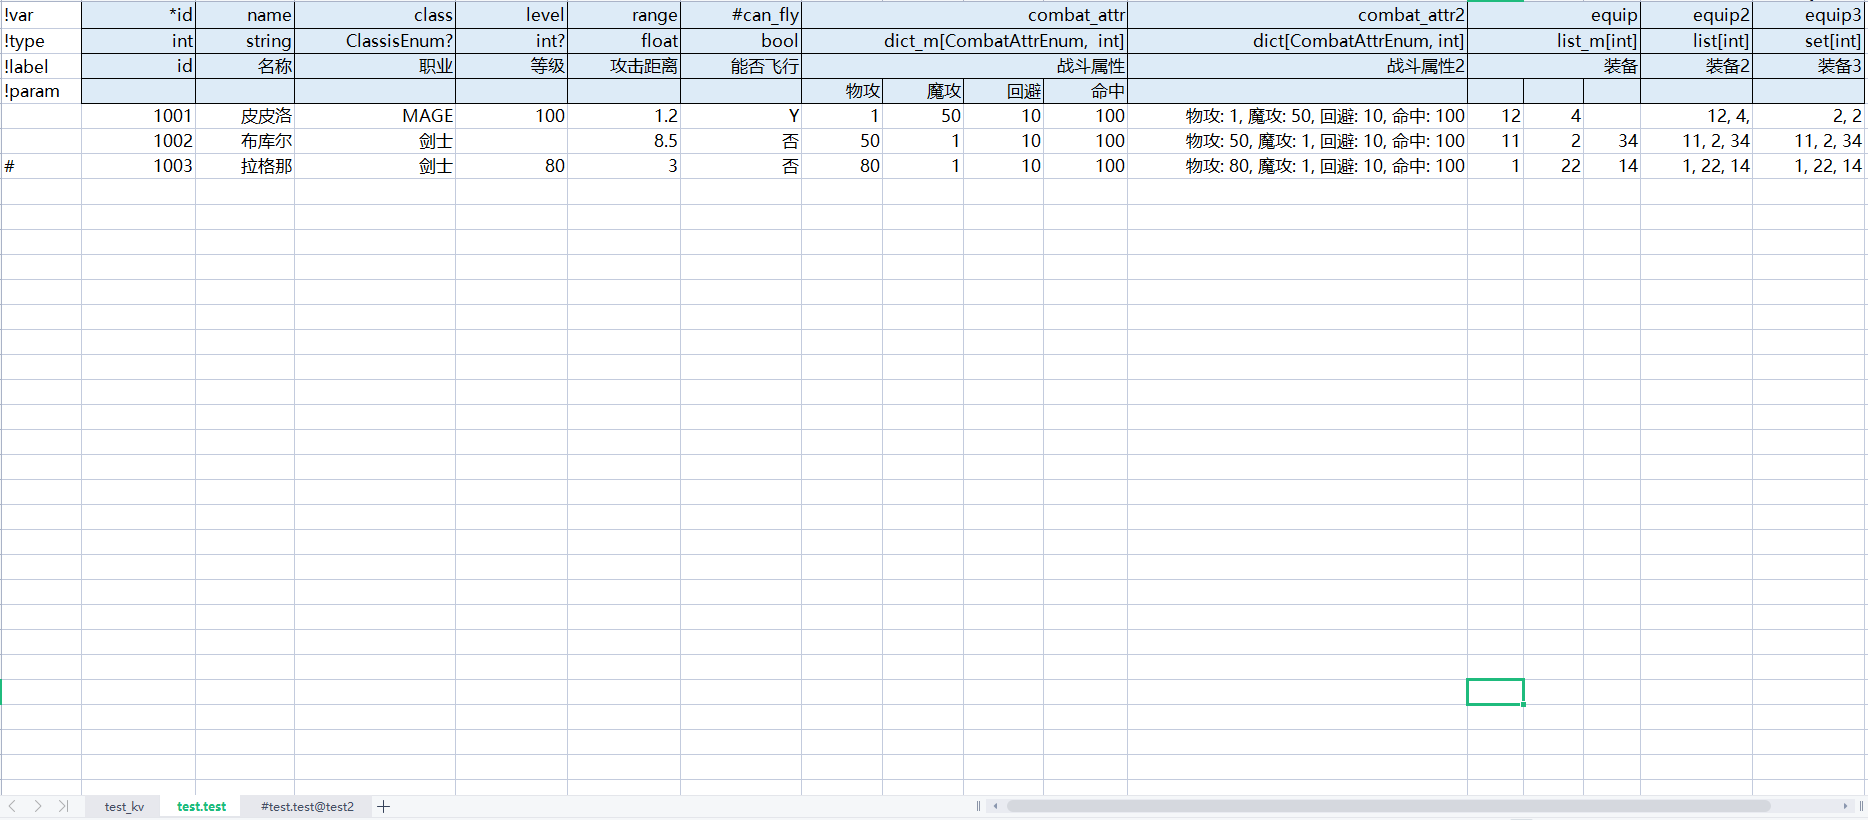1868x820 pixels.
Task: Select the float type cell
Action: 624,41
